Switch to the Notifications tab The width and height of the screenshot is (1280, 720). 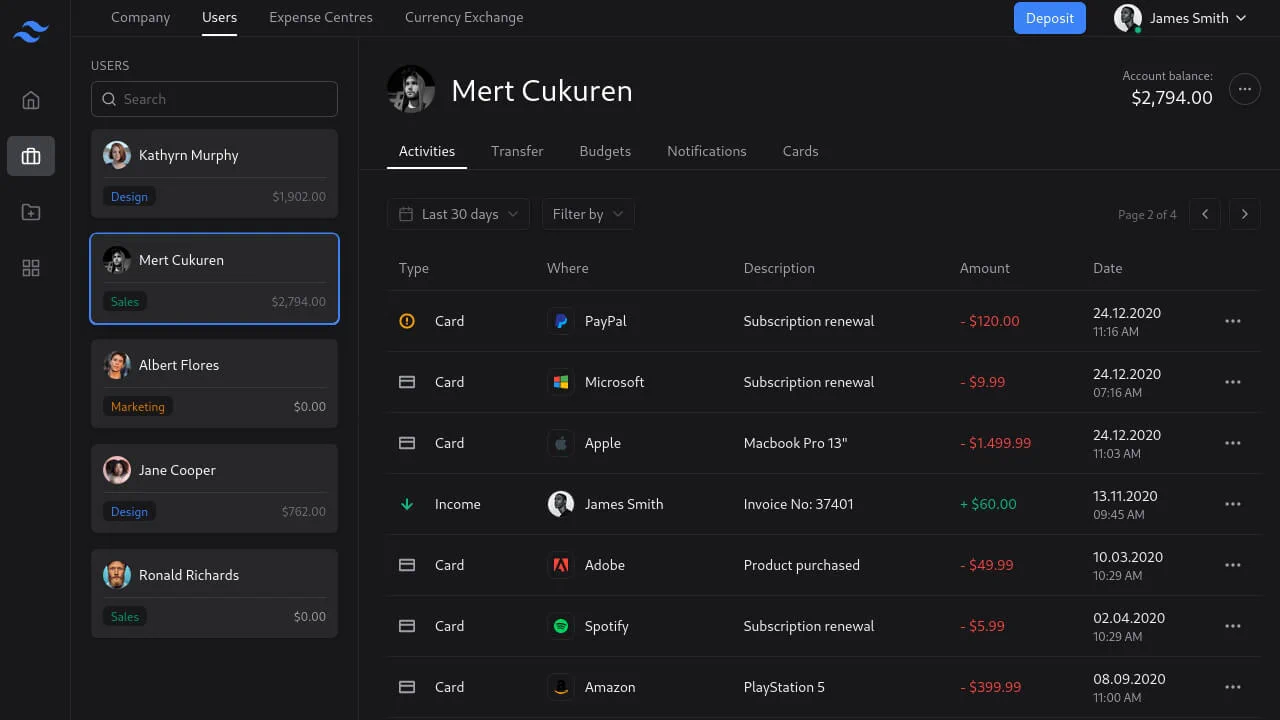(x=707, y=151)
